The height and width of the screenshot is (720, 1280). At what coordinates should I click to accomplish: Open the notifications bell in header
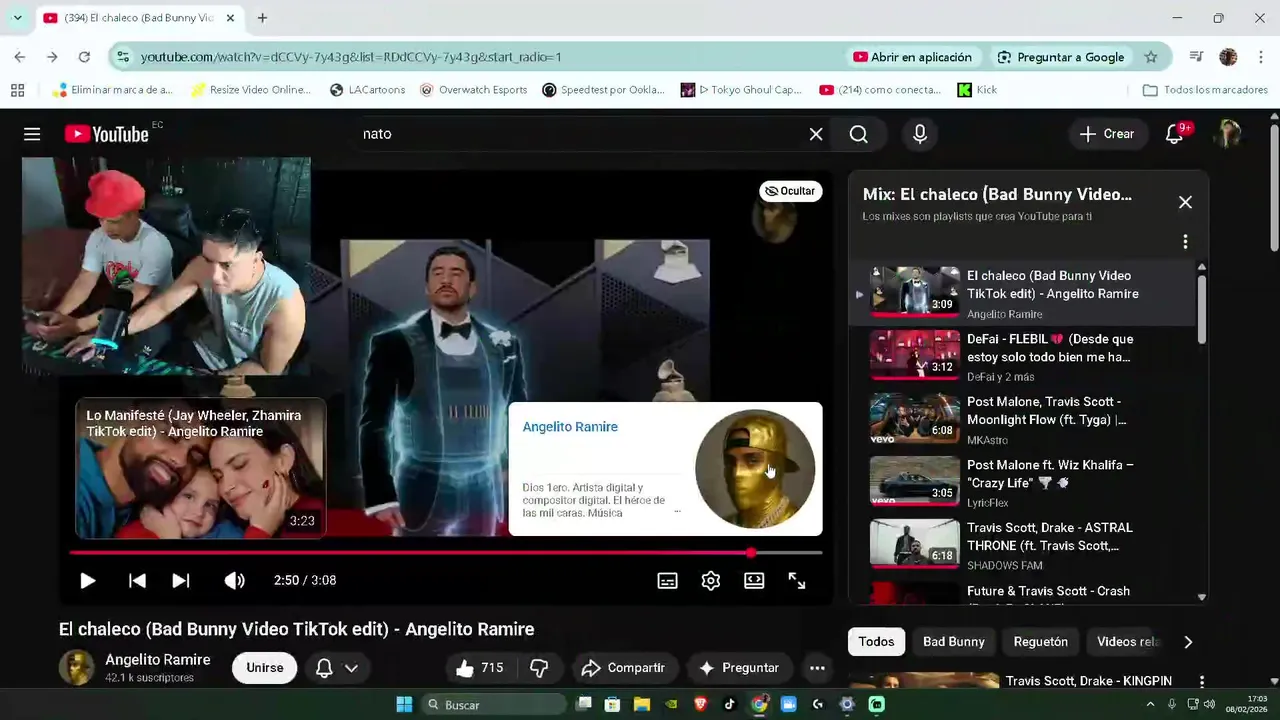click(x=1175, y=134)
